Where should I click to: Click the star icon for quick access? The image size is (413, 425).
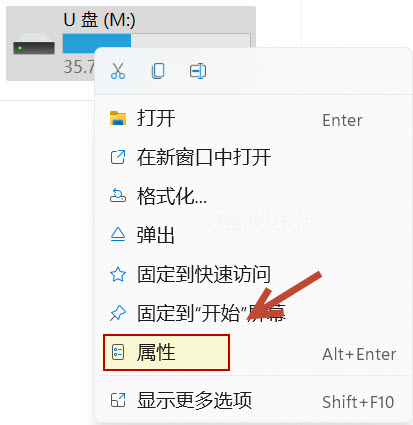[x=118, y=274]
